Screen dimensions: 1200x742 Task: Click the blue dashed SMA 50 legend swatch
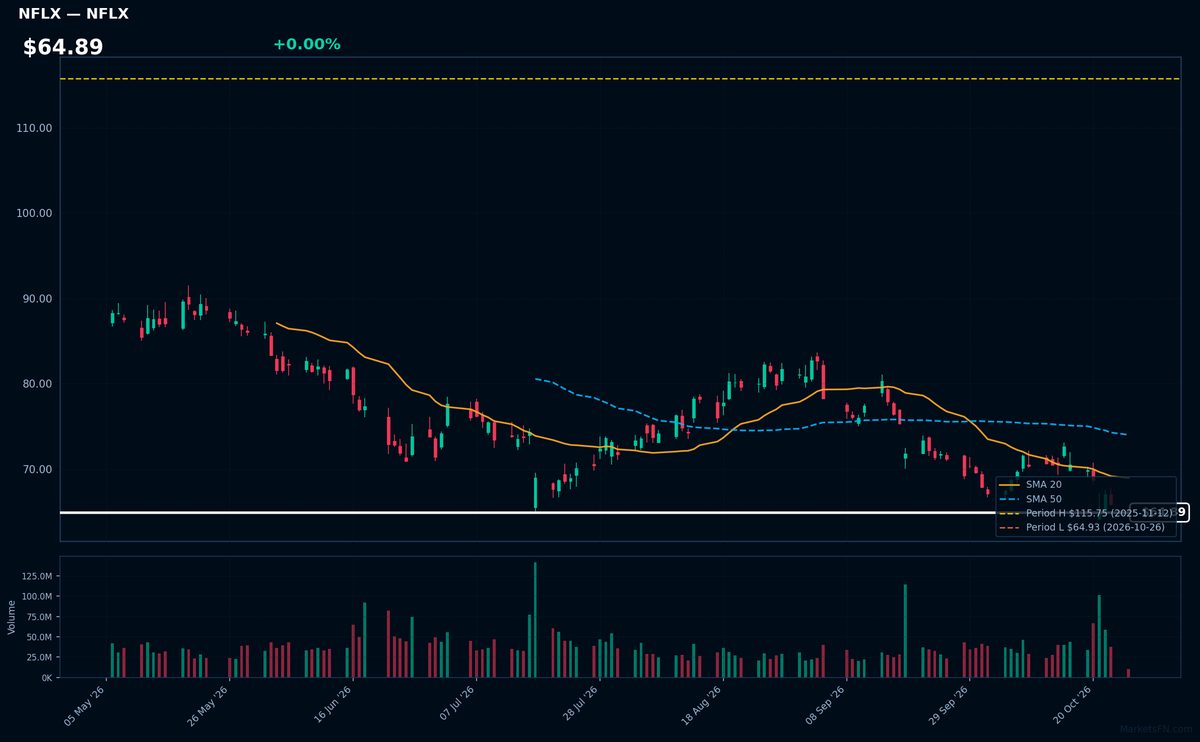pyautogui.click(x=1010, y=498)
